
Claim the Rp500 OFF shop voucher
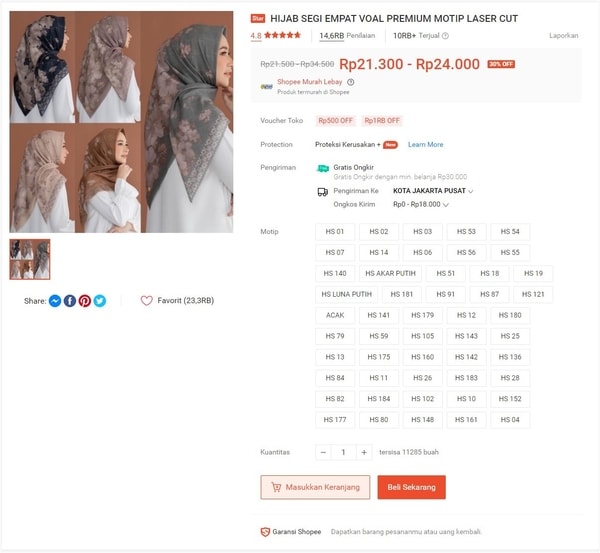pos(335,121)
